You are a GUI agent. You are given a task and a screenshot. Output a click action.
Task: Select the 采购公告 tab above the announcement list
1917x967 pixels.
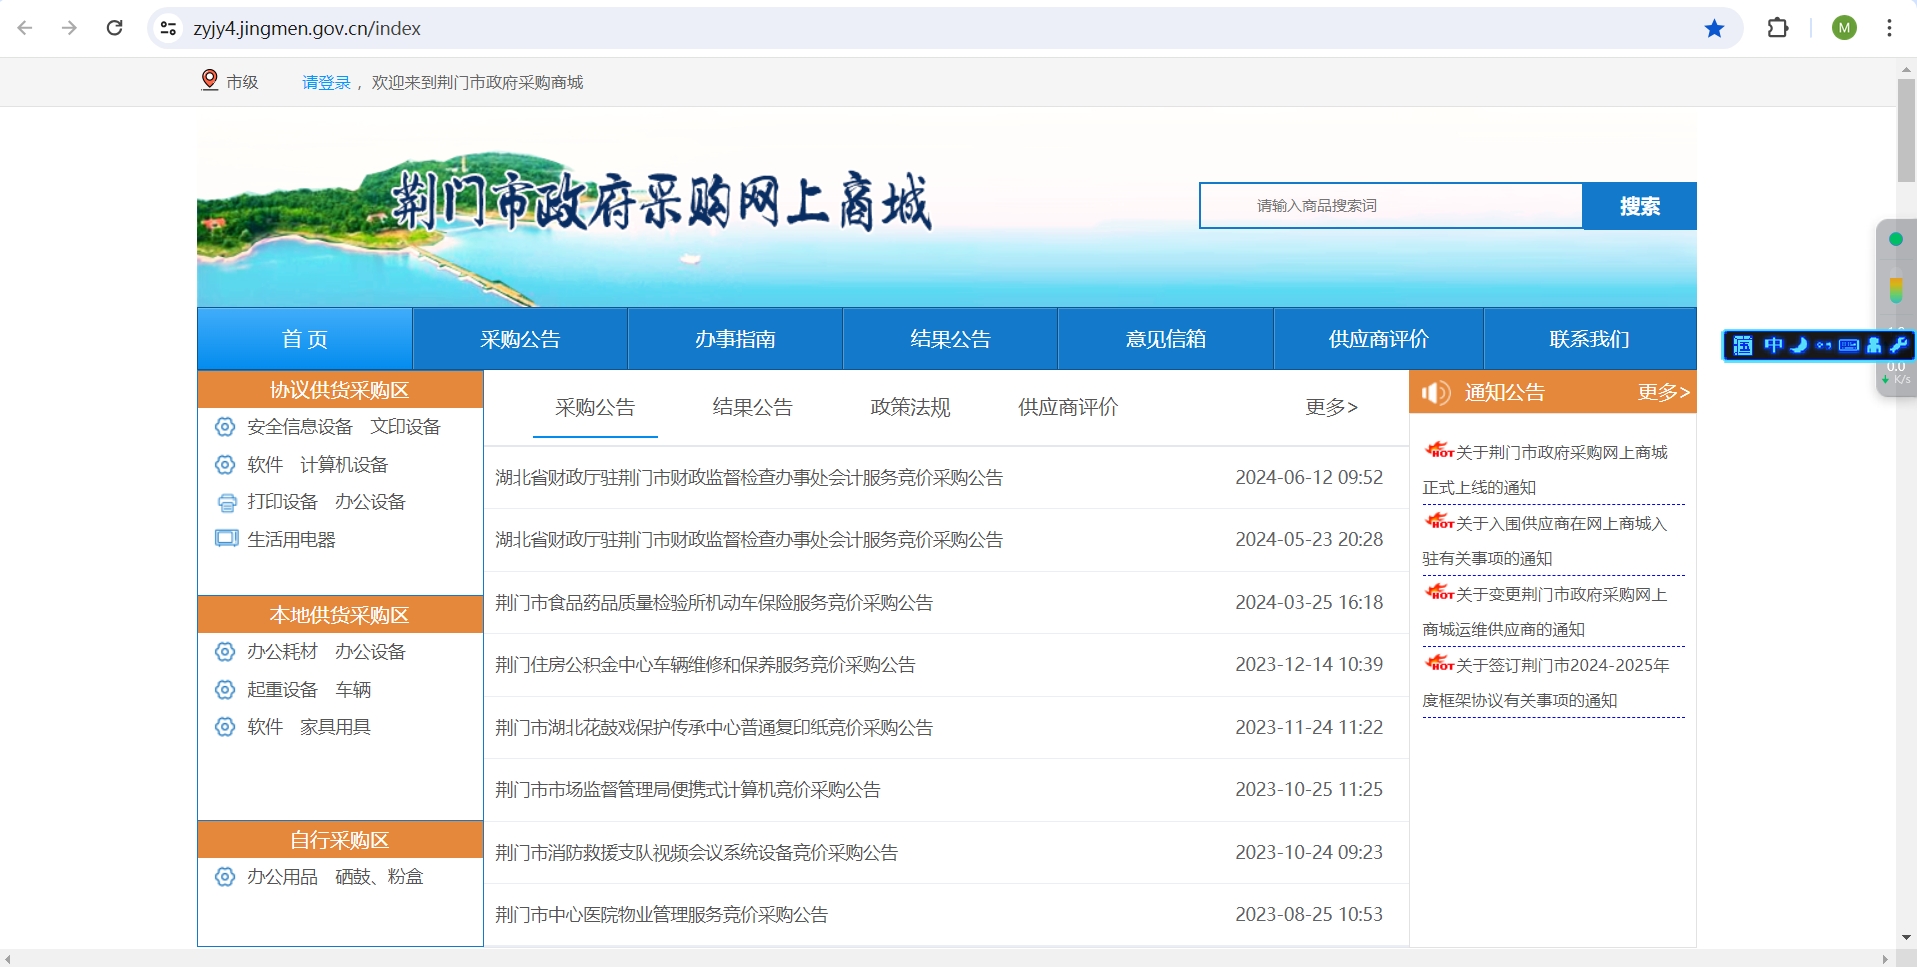click(595, 407)
